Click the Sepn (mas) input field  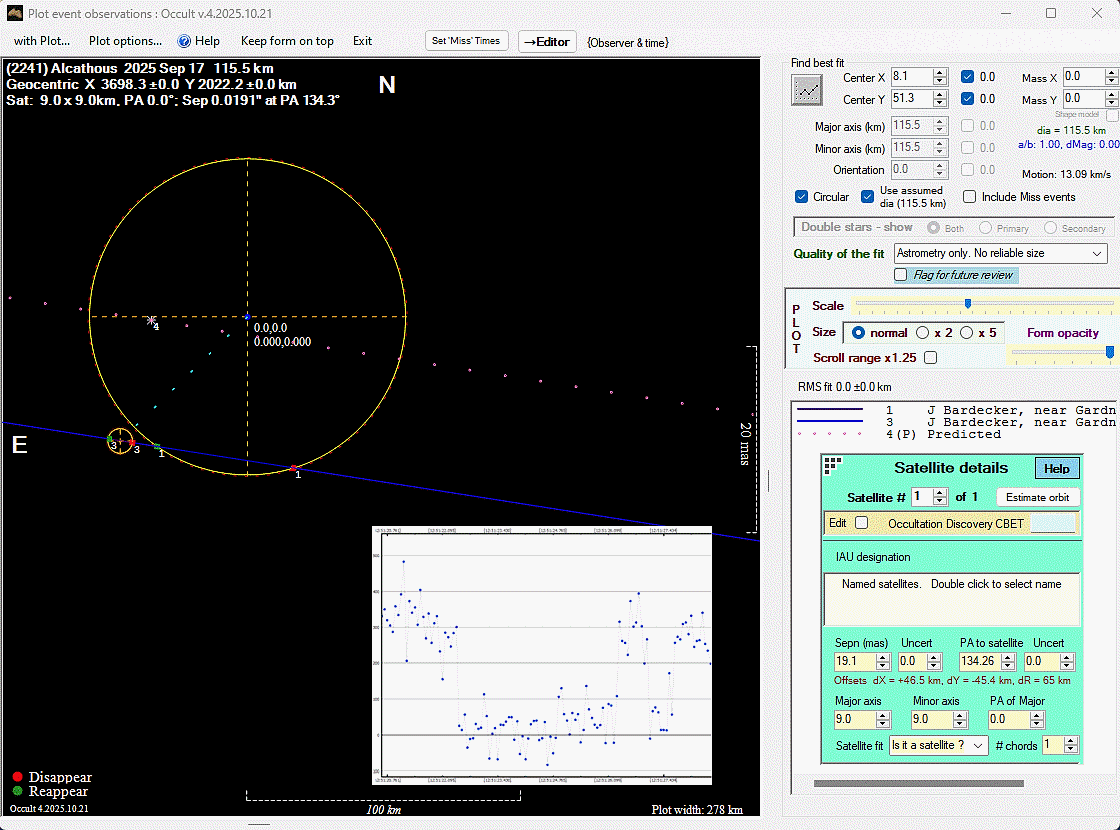[853, 661]
